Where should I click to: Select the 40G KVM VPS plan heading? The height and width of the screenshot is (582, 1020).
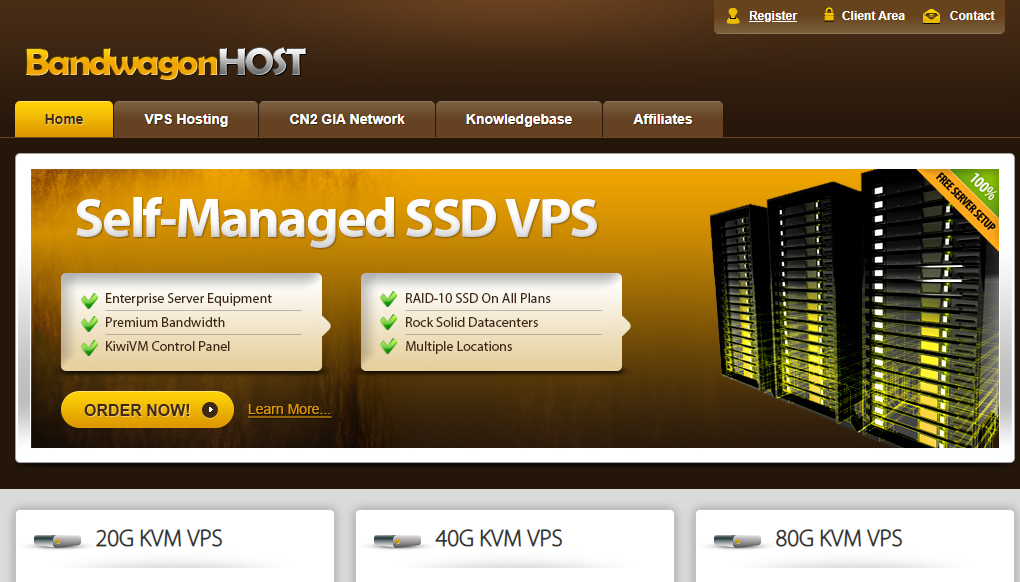[498, 538]
